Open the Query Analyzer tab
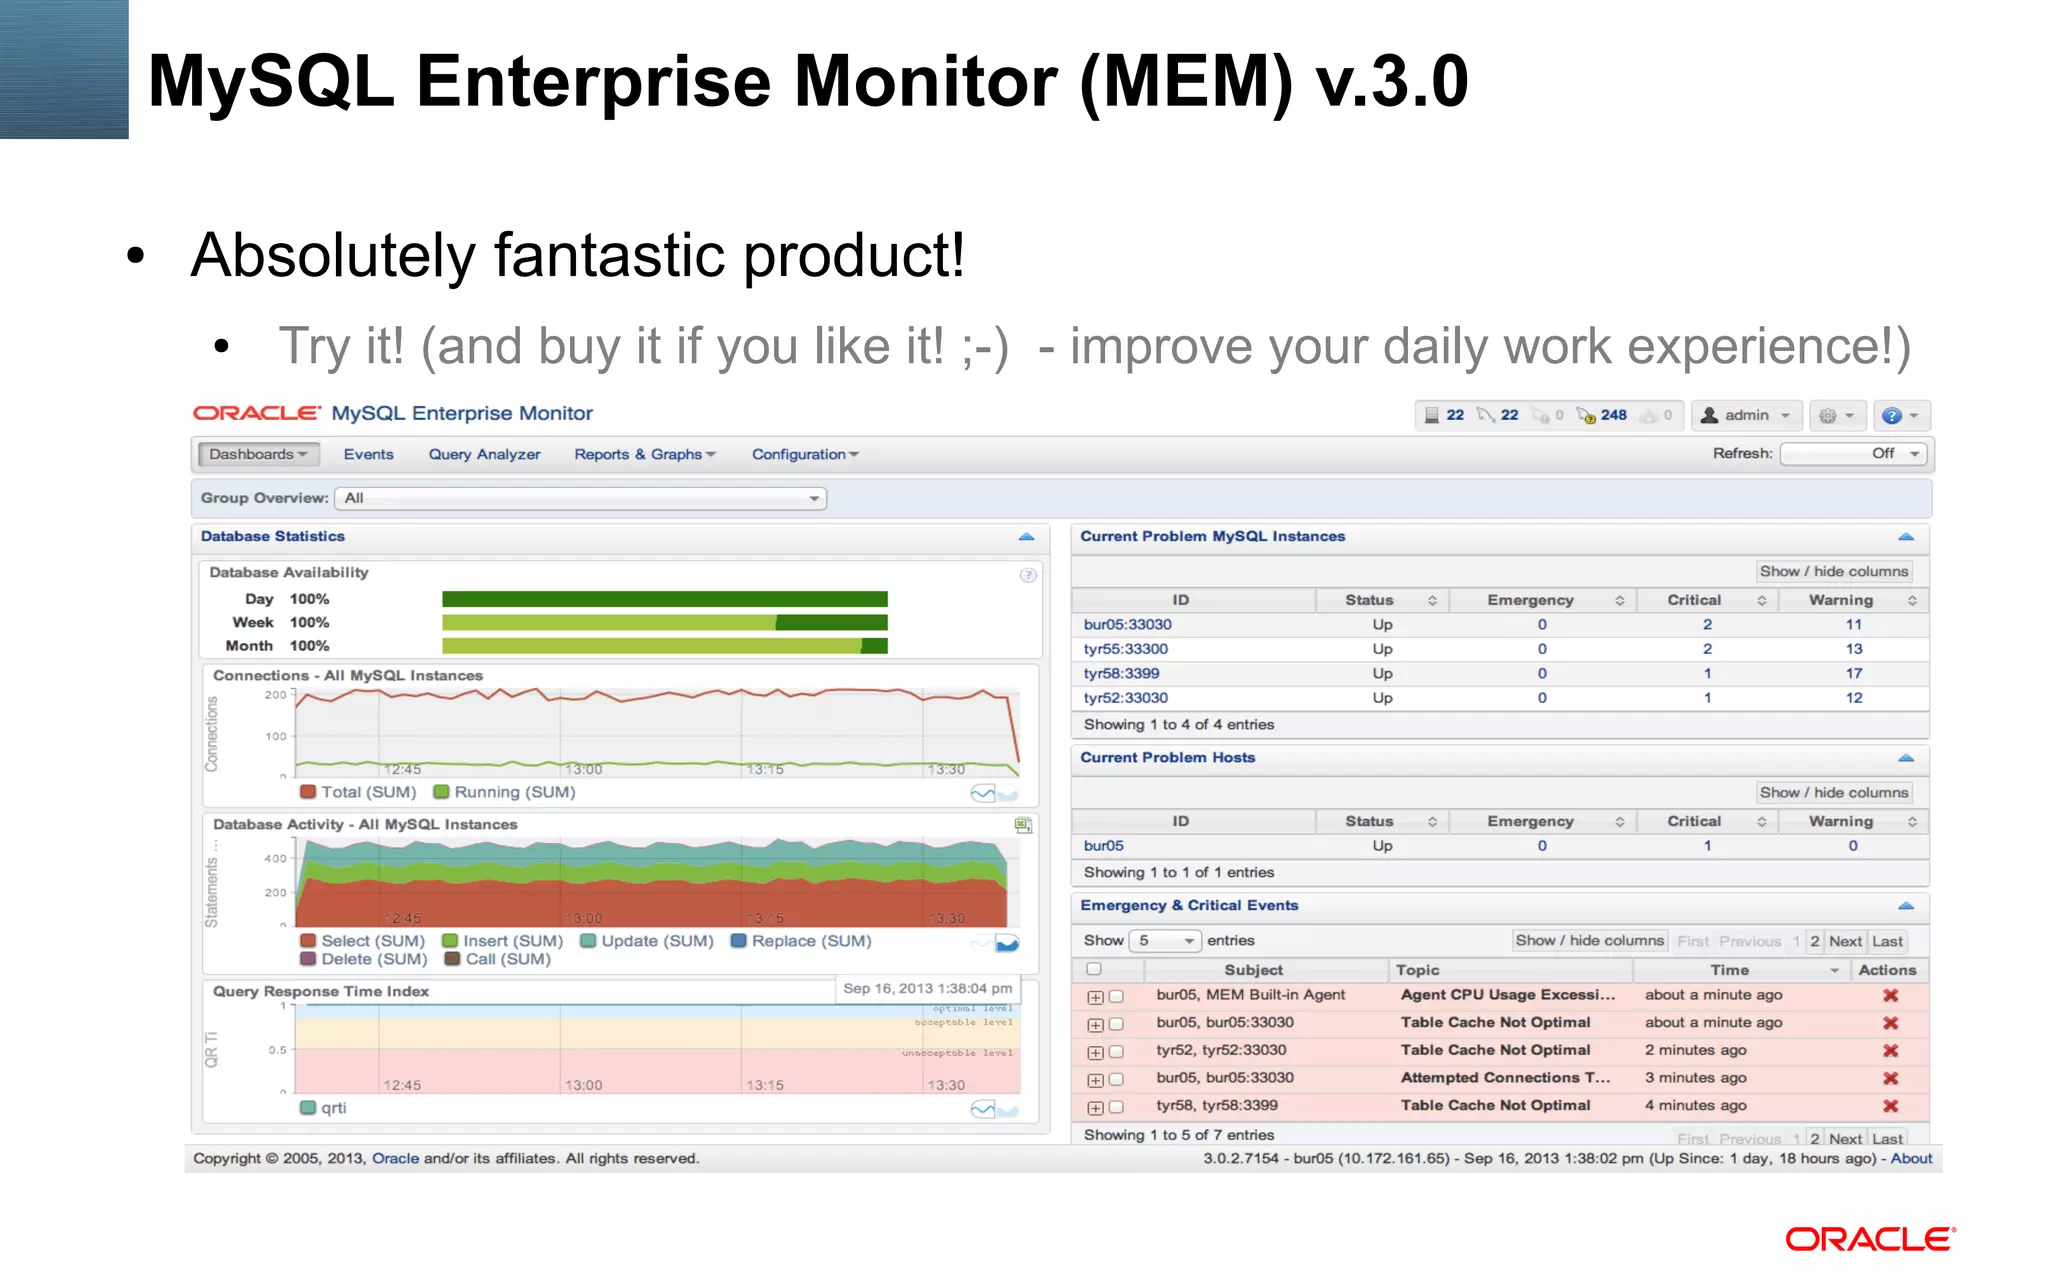The height and width of the screenshot is (1285, 2048). [x=484, y=454]
